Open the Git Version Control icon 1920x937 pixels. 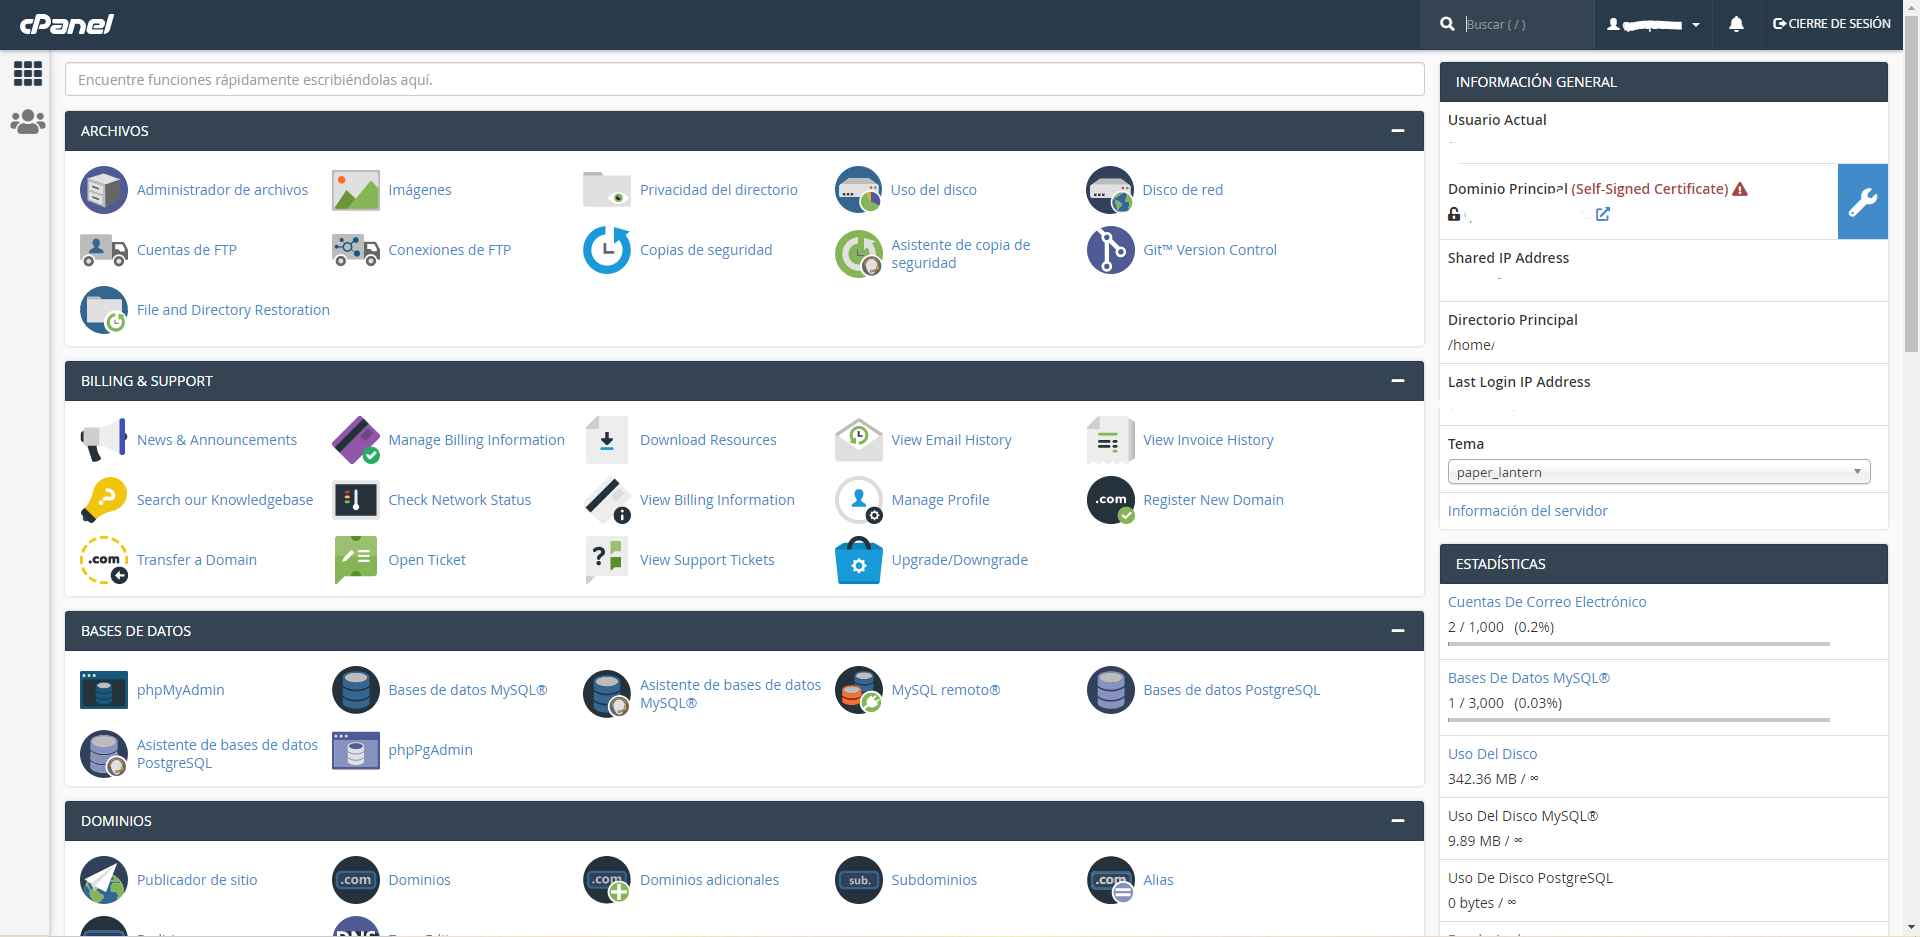pyautogui.click(x=1111, y=250)
